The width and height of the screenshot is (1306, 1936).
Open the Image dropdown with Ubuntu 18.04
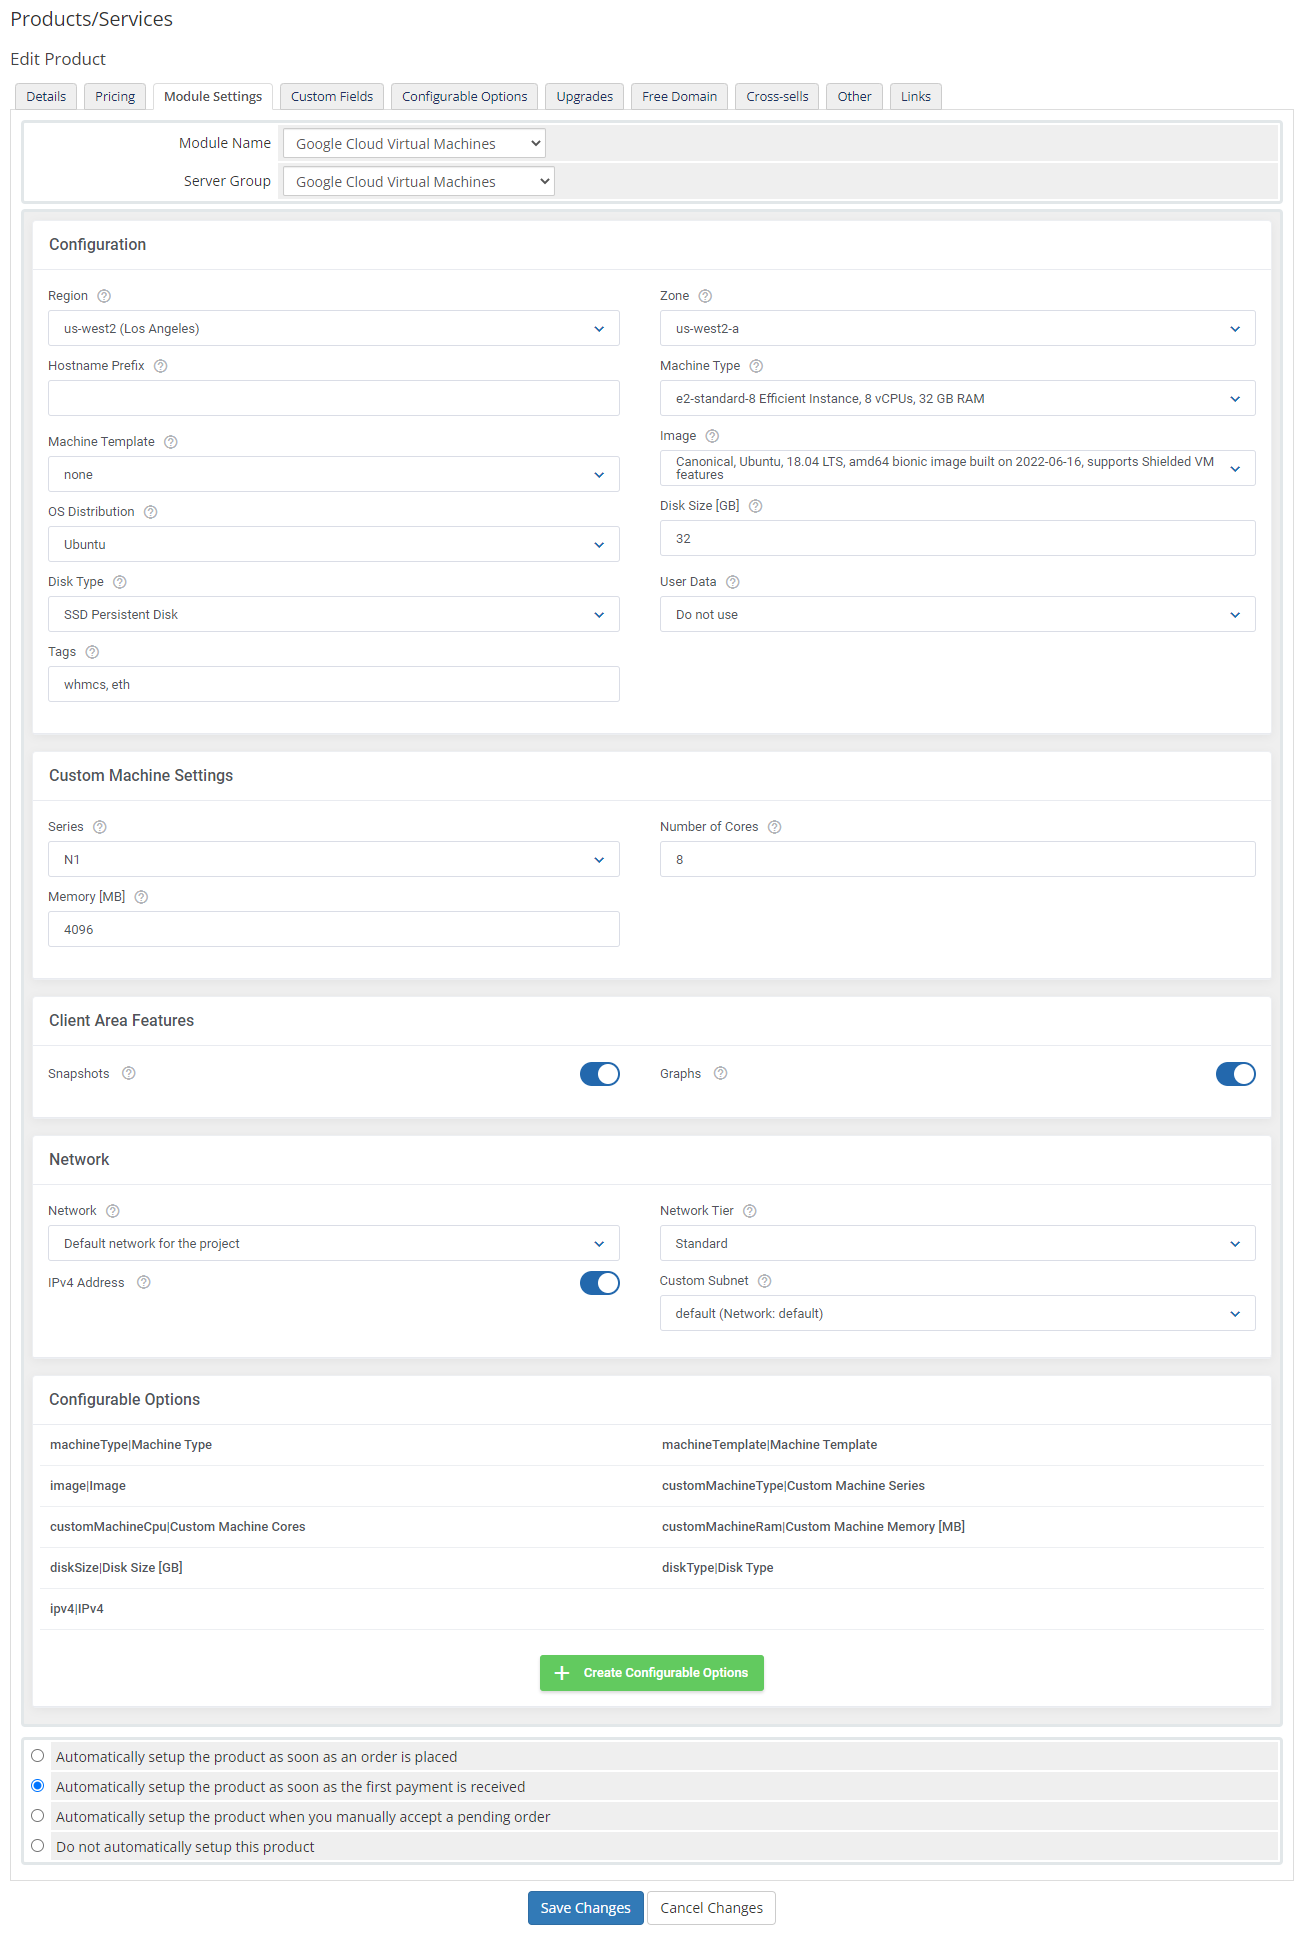[x=958, y=468]
